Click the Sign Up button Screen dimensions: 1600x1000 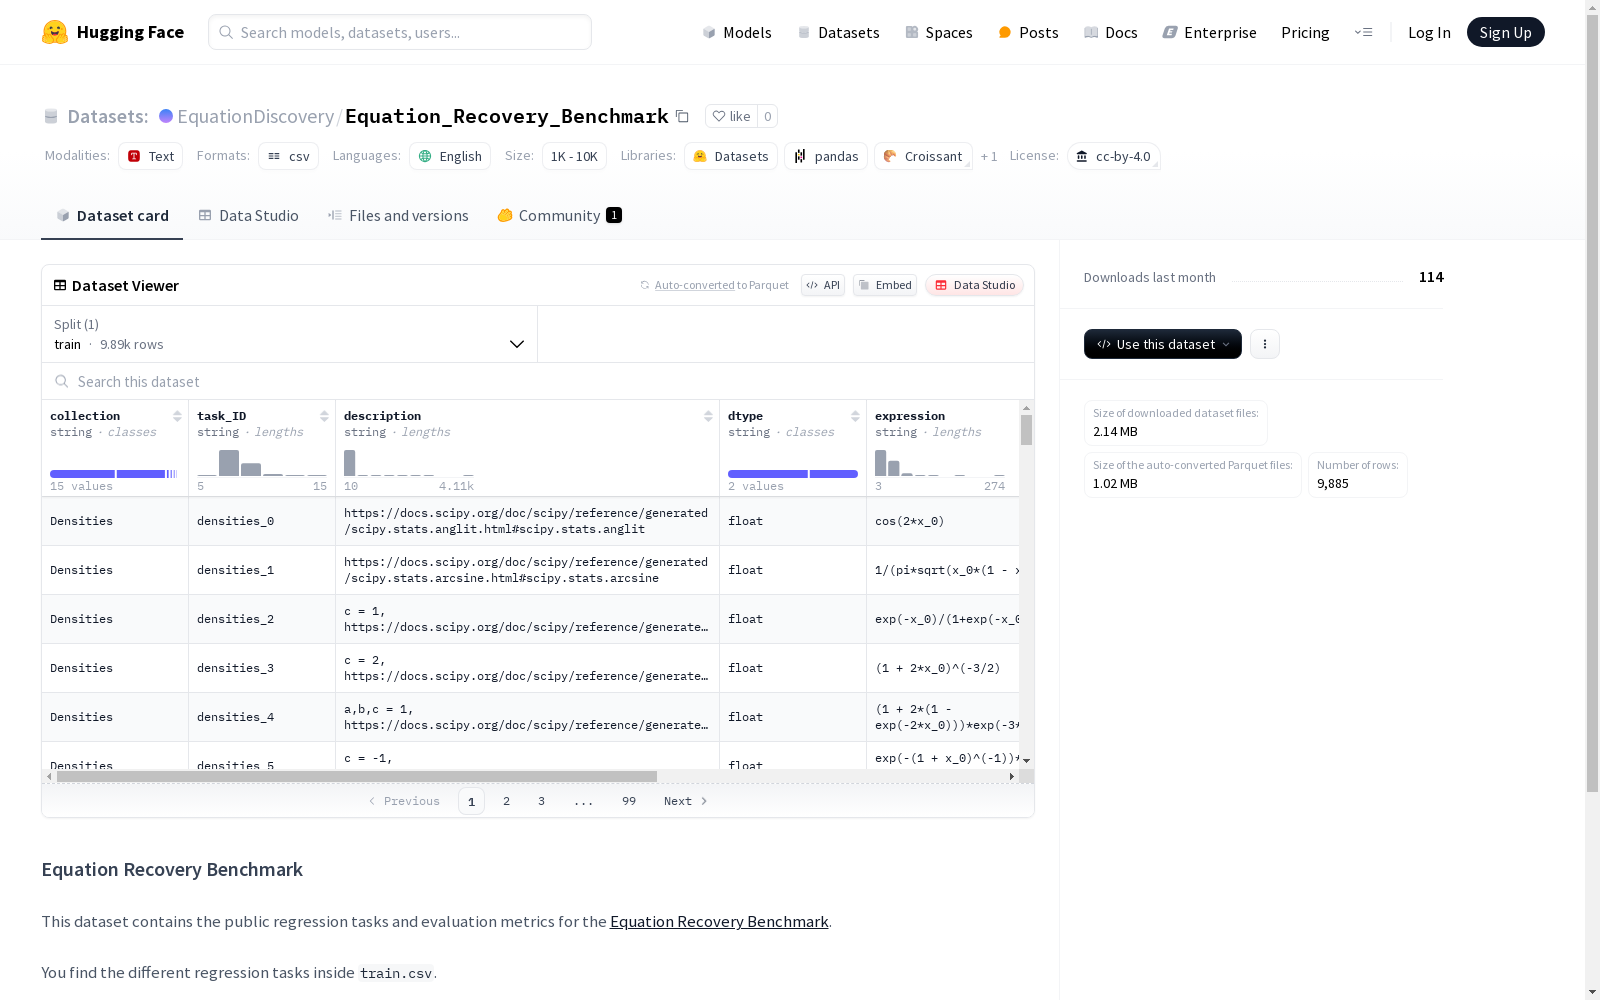1505,32
